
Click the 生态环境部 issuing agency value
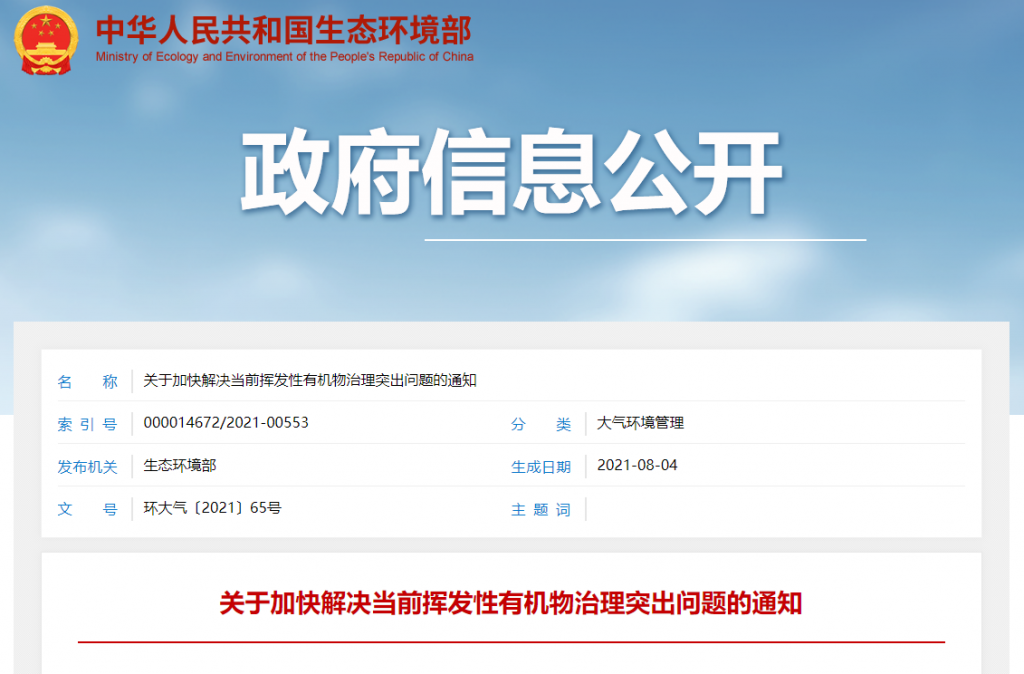click(x=180, y=466)
